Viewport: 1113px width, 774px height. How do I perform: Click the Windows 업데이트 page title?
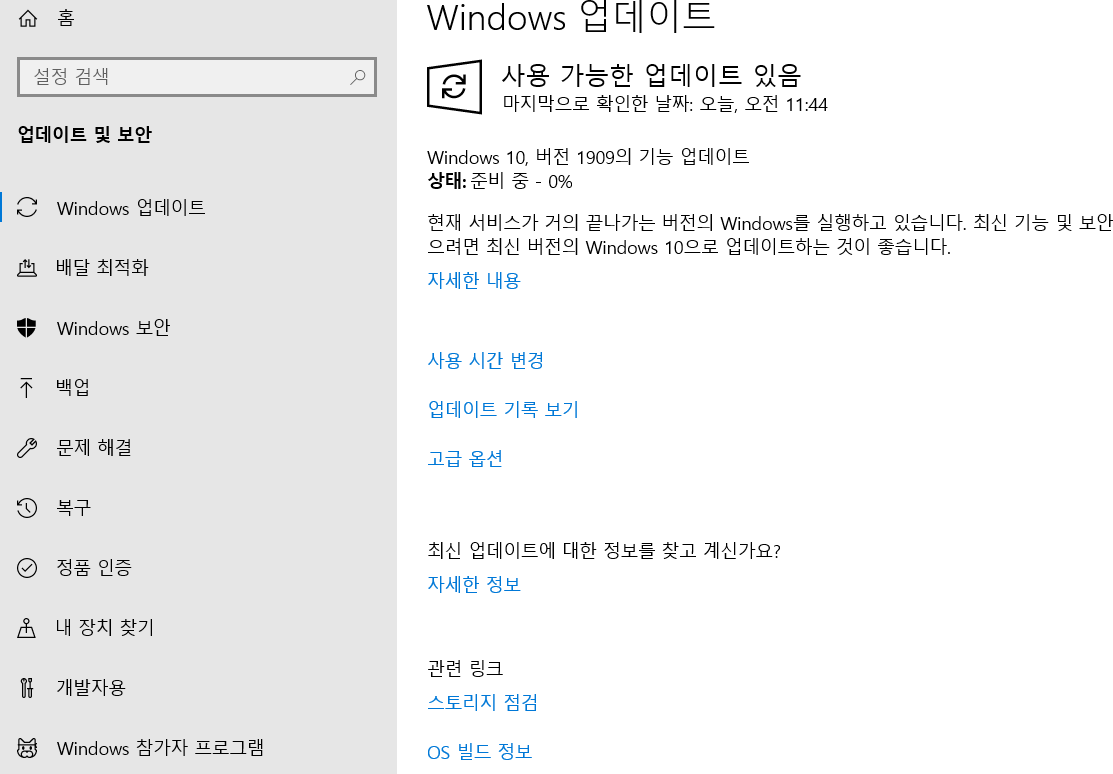tap(571, 17)
